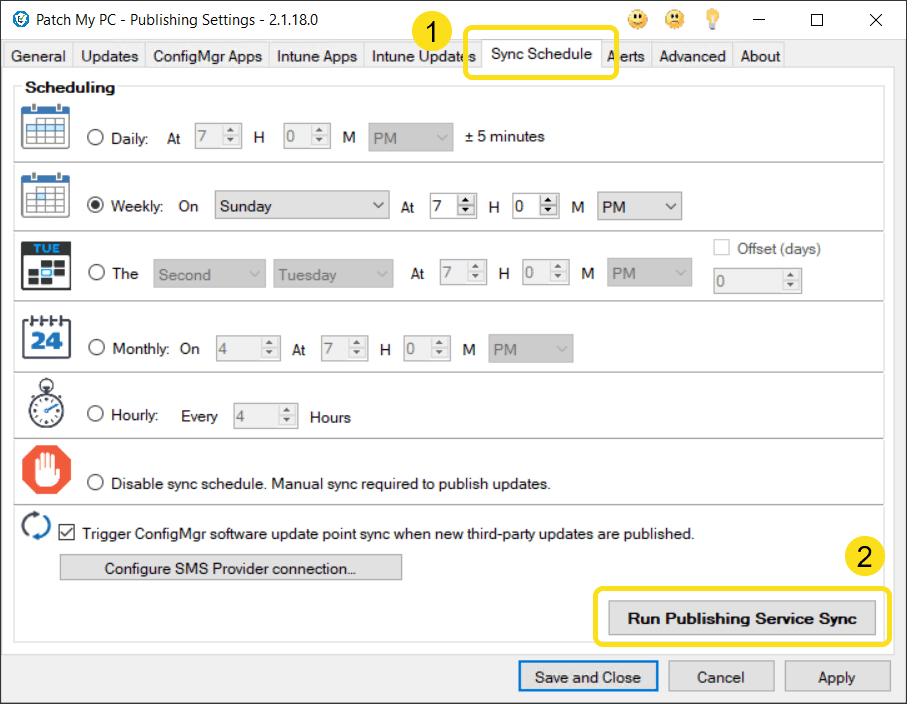Click the Patch My PC title bar logo
The width and height of the screenshot is (907, 704).
pos(21,19)
